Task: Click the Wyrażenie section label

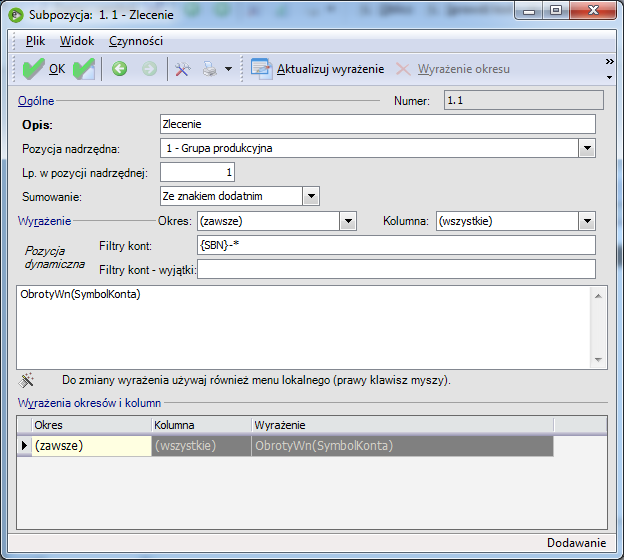Action: tap(45, 221)
